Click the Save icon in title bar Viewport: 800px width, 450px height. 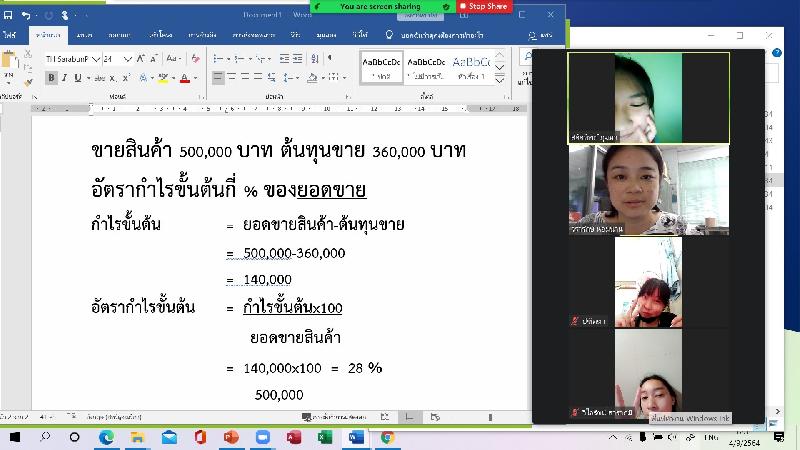point(9,15)
